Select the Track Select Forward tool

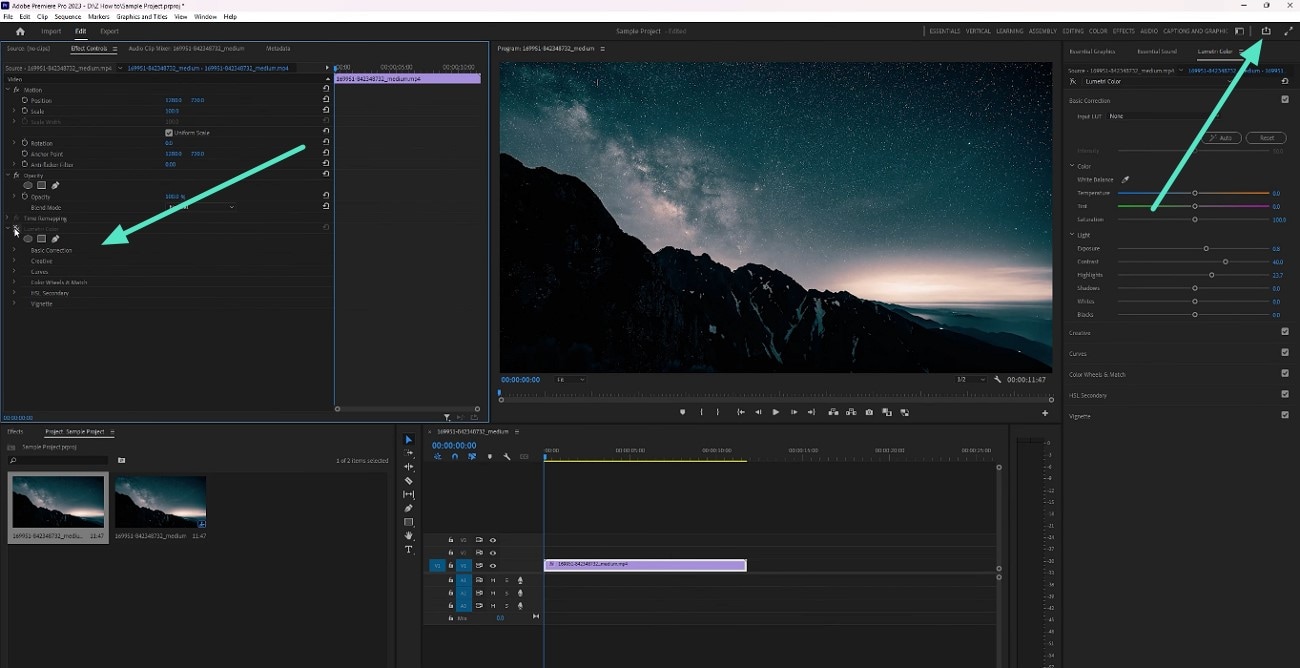[409, 453]
